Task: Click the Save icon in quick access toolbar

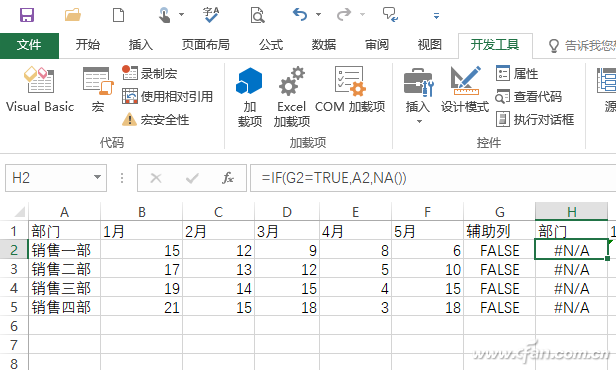Action: tap(27, 15)
